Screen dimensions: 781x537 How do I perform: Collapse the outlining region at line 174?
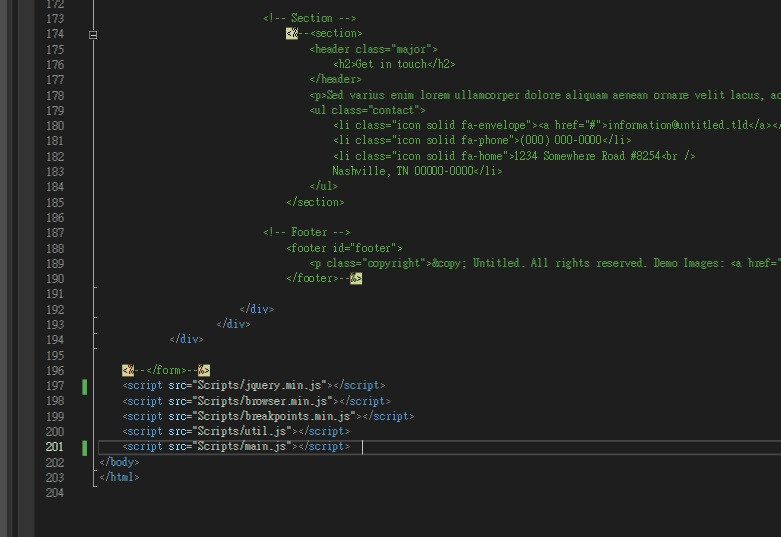93,35
